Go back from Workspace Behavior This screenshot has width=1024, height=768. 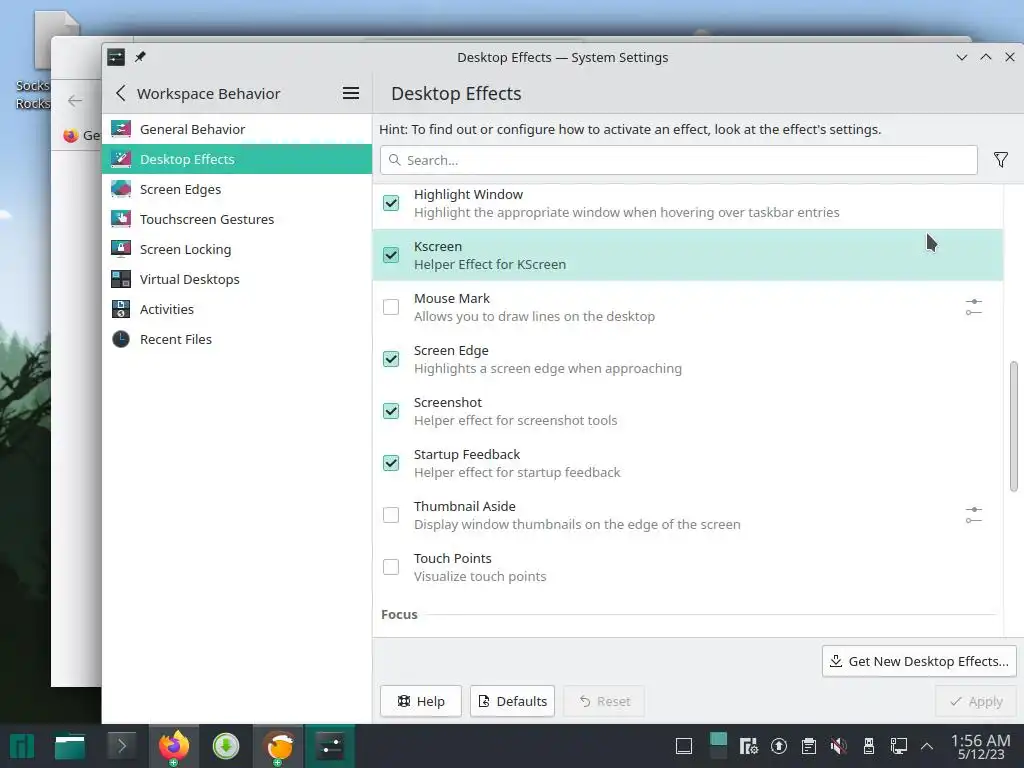click(120, 93)
